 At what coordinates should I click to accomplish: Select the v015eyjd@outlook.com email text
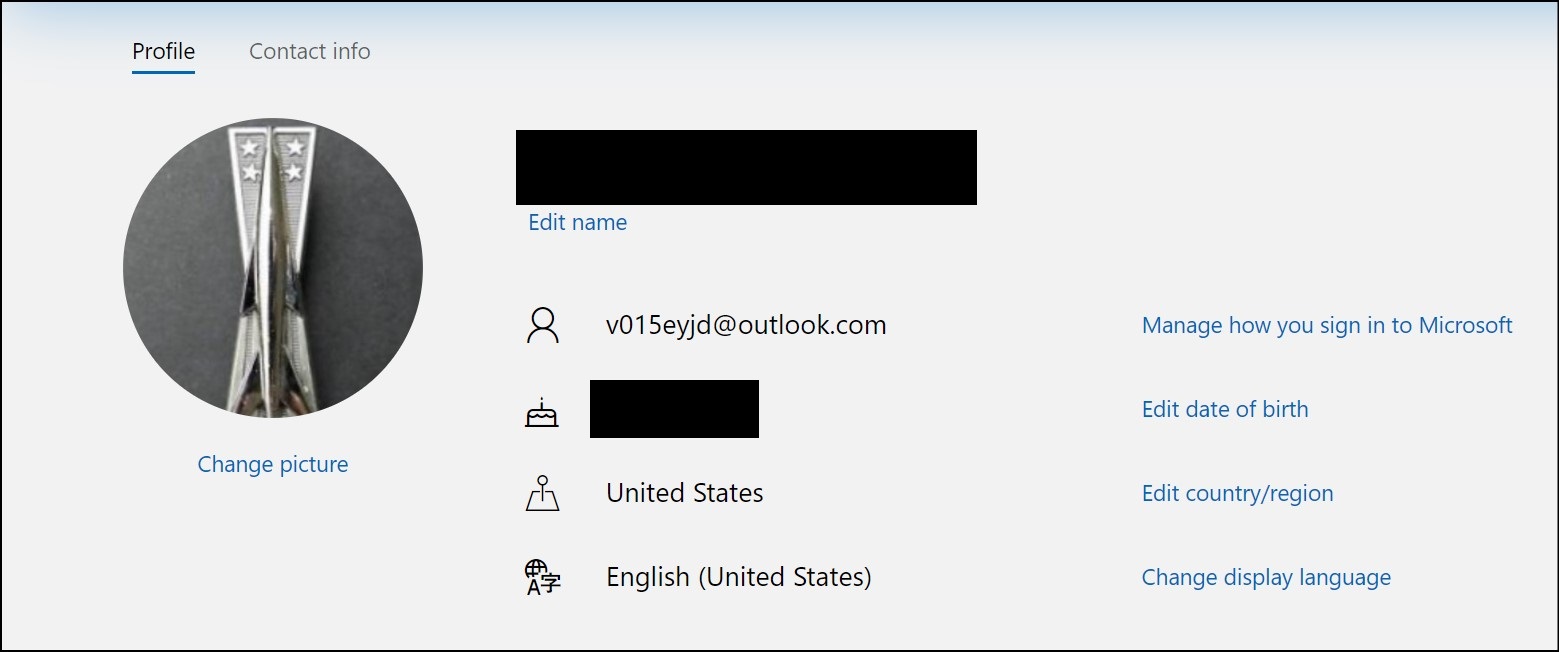pyautogui.click(x=746, y=325)
